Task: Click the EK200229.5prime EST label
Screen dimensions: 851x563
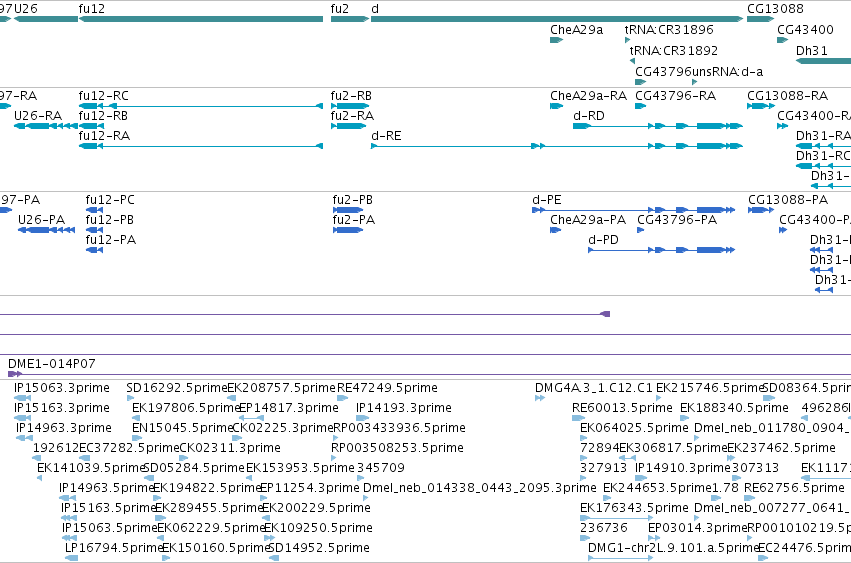Action: point(316,508)
